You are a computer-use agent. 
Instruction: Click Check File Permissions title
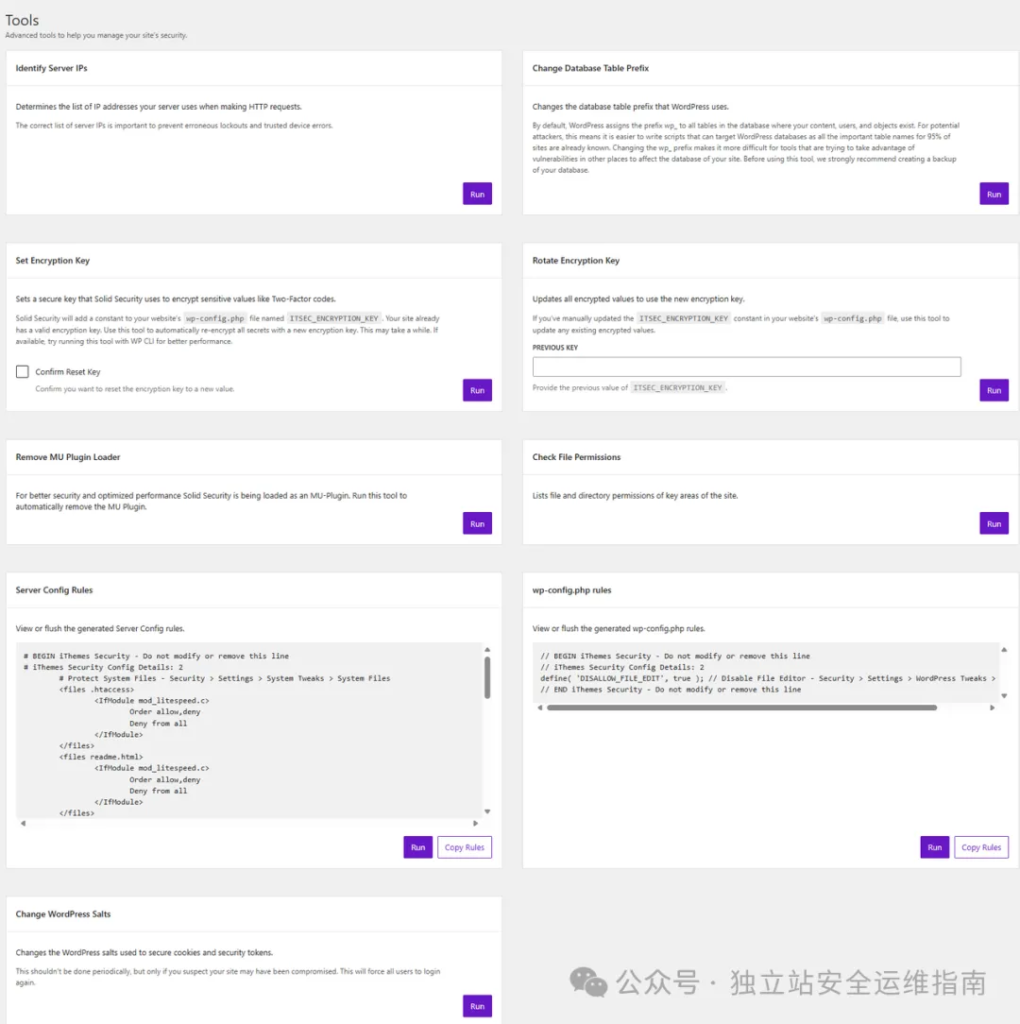(577, 456)
